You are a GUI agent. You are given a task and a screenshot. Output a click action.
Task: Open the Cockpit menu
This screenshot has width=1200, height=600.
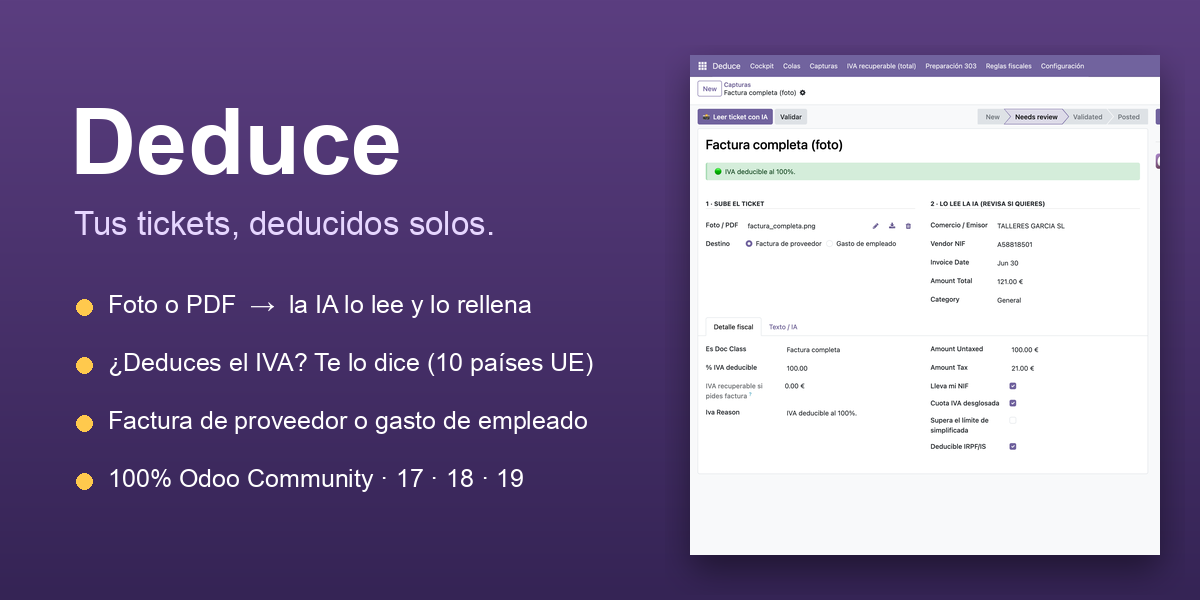pos(762,66)
